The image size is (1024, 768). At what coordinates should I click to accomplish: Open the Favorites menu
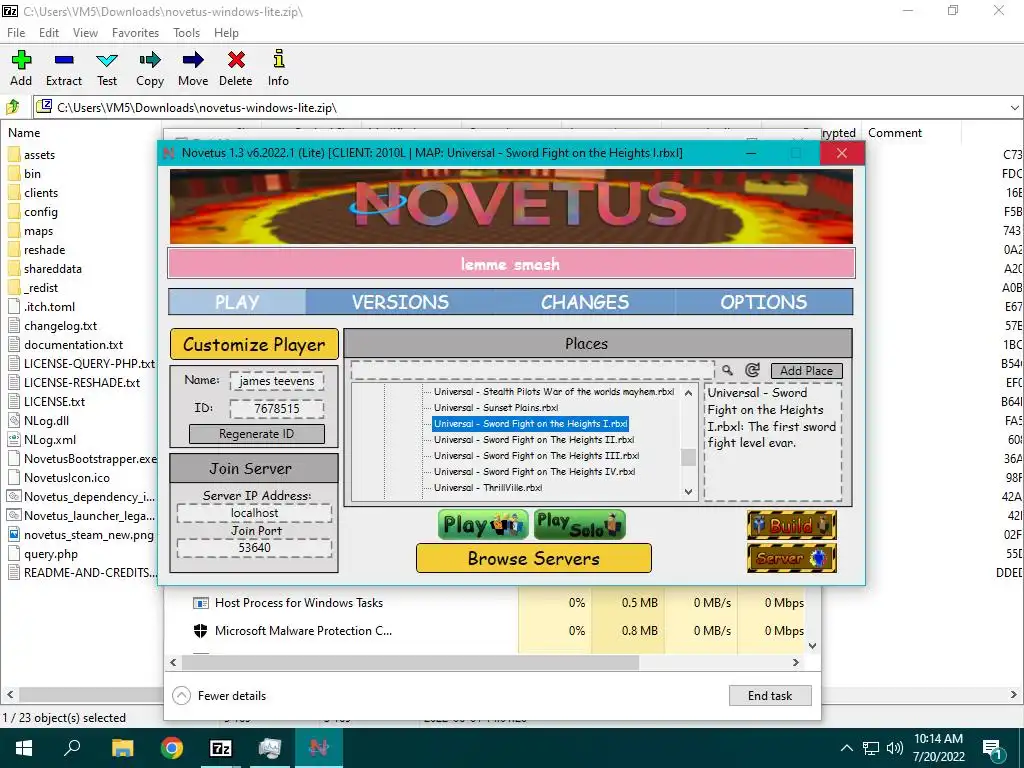tap(135, 33)
